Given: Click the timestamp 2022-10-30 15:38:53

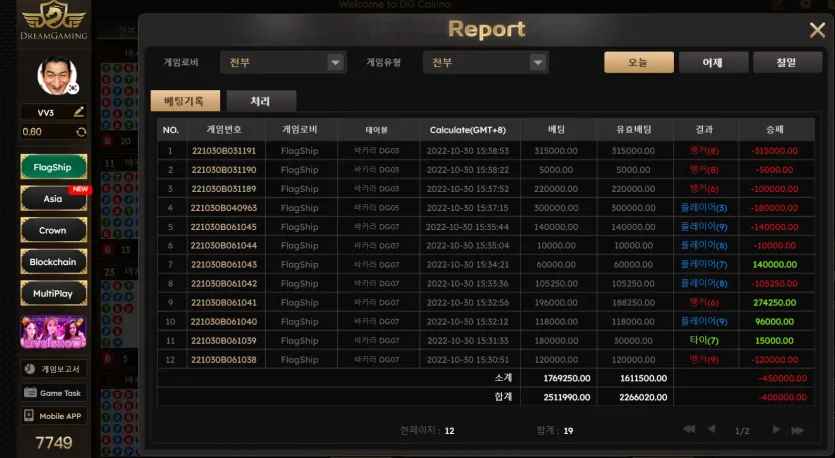Looking at the screenshot, I should click(x=468, y=151).
